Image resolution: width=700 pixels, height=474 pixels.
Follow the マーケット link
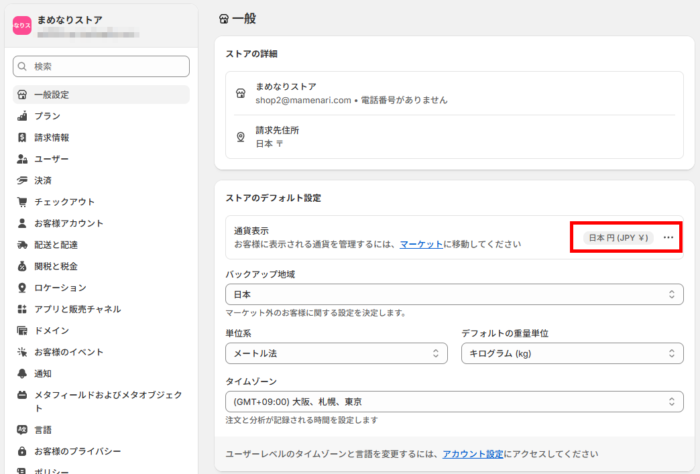(422, 244)
